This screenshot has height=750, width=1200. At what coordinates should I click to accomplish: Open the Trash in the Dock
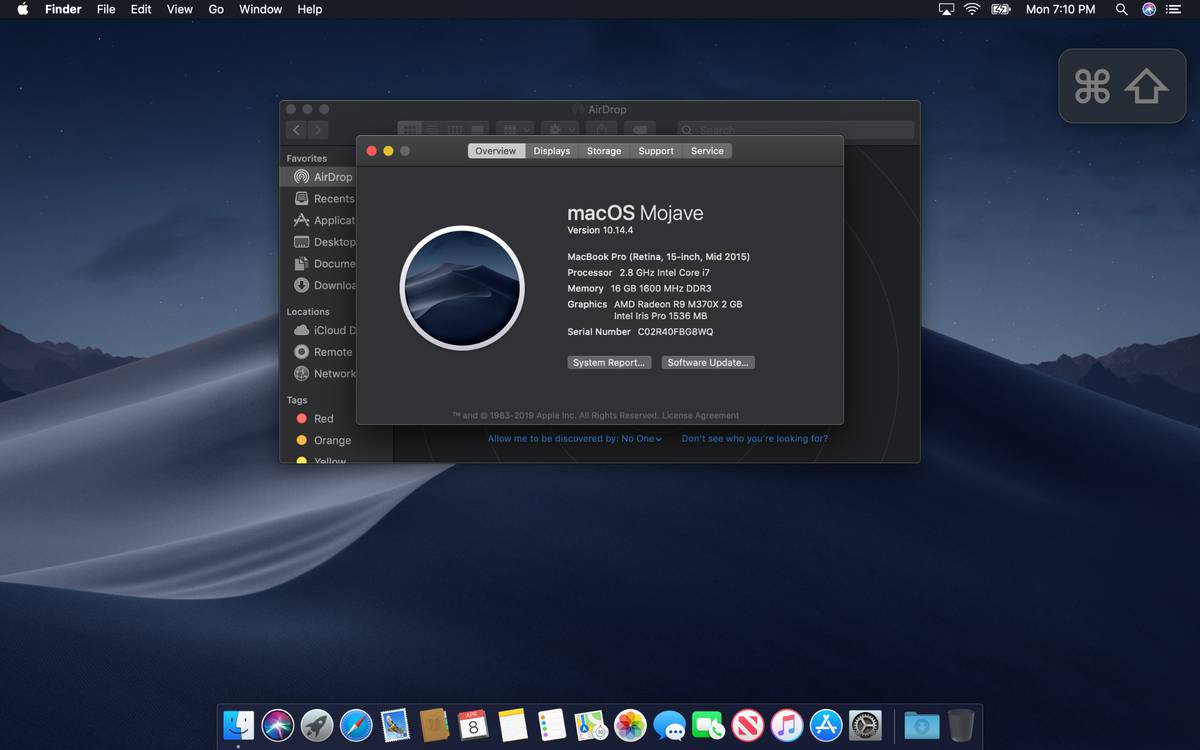click(961, 725)
